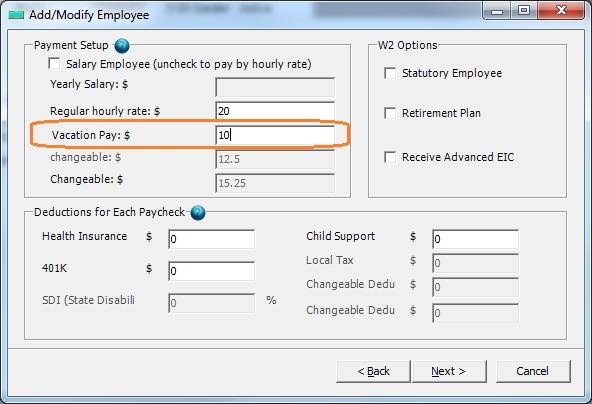Open the Deductions for Each Paycheck help icon
This screenshot has height=404, width=592.
198,213
